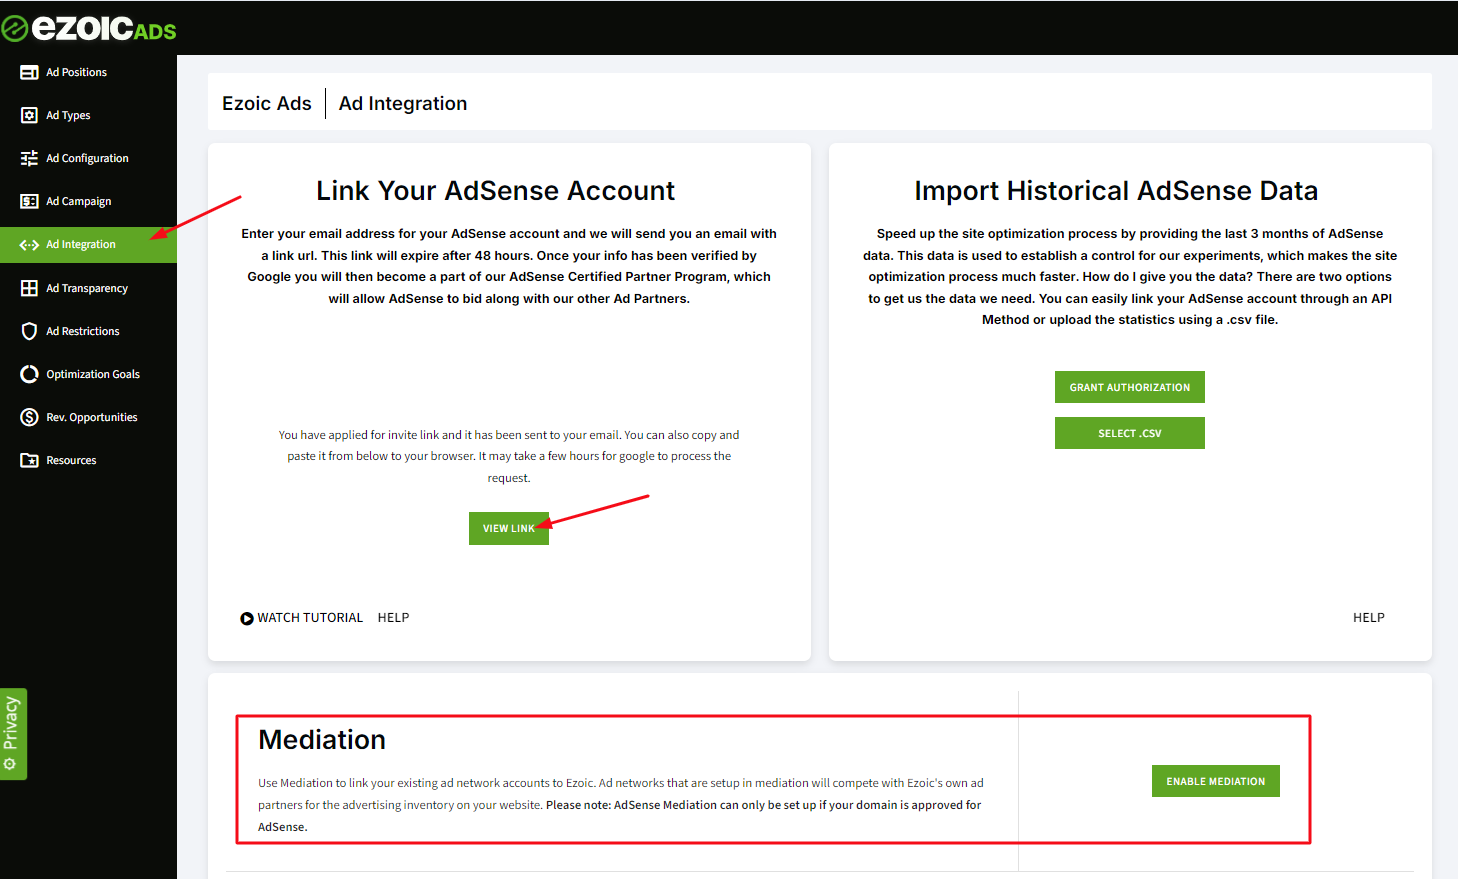Open the Ad Integration menu item
Image resolution: width=1458 pixels, height=879 pixels.
(81, 245)
